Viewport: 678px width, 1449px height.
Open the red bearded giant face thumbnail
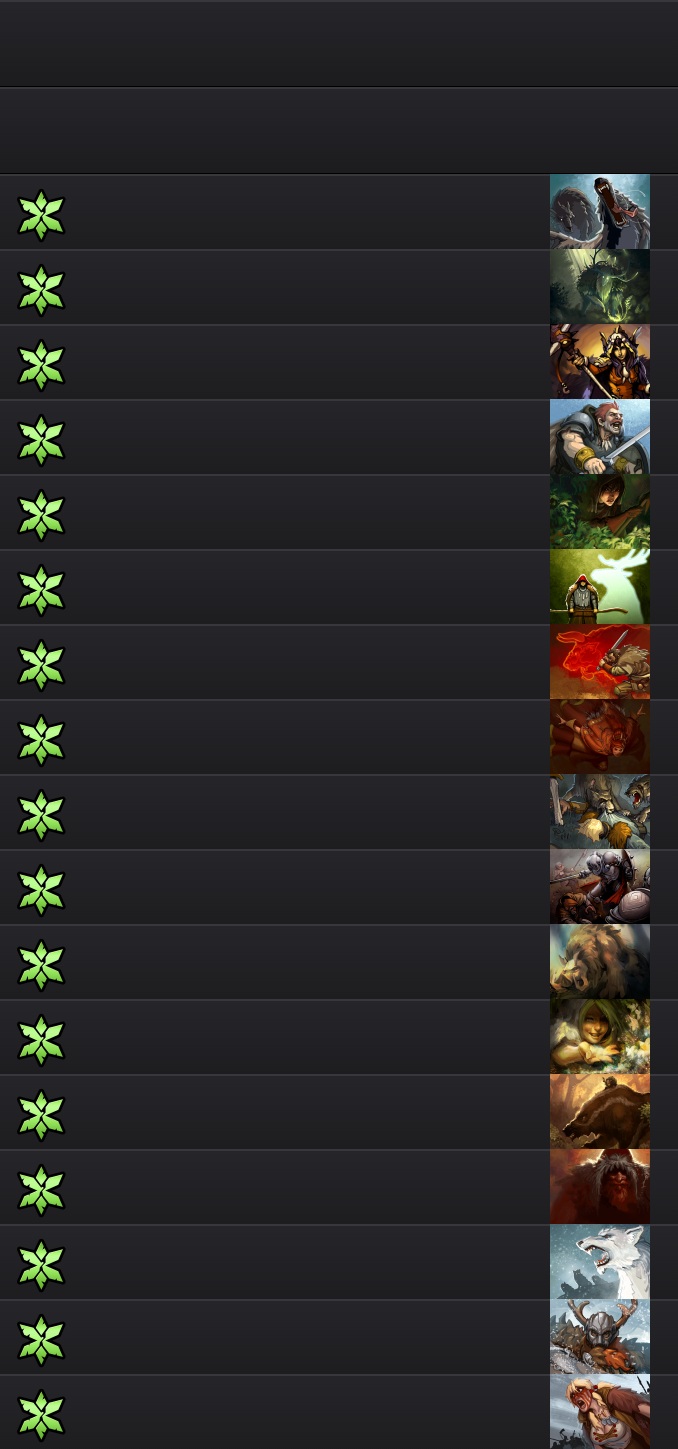click(600, 1187)
